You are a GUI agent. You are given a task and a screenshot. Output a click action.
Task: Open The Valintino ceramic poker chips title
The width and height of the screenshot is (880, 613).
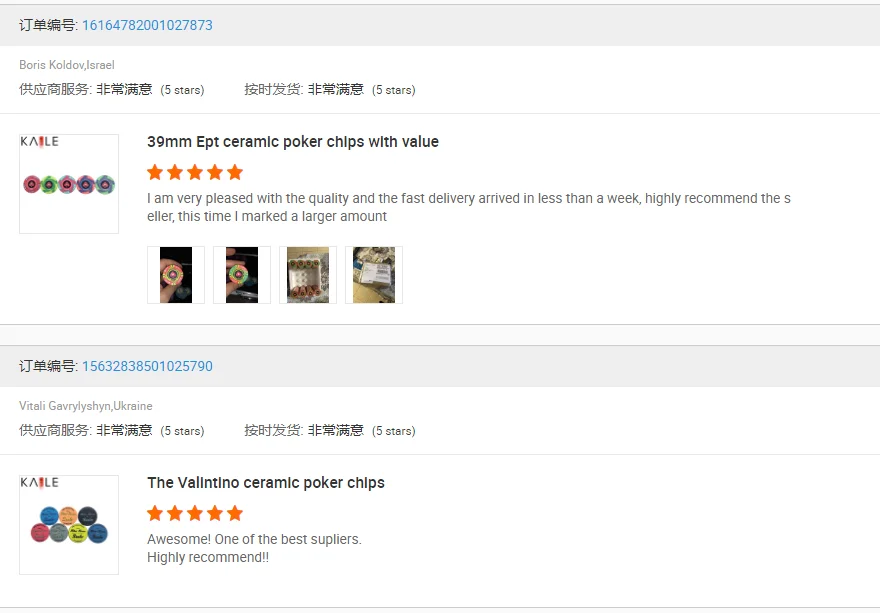[x=265, y=483]
